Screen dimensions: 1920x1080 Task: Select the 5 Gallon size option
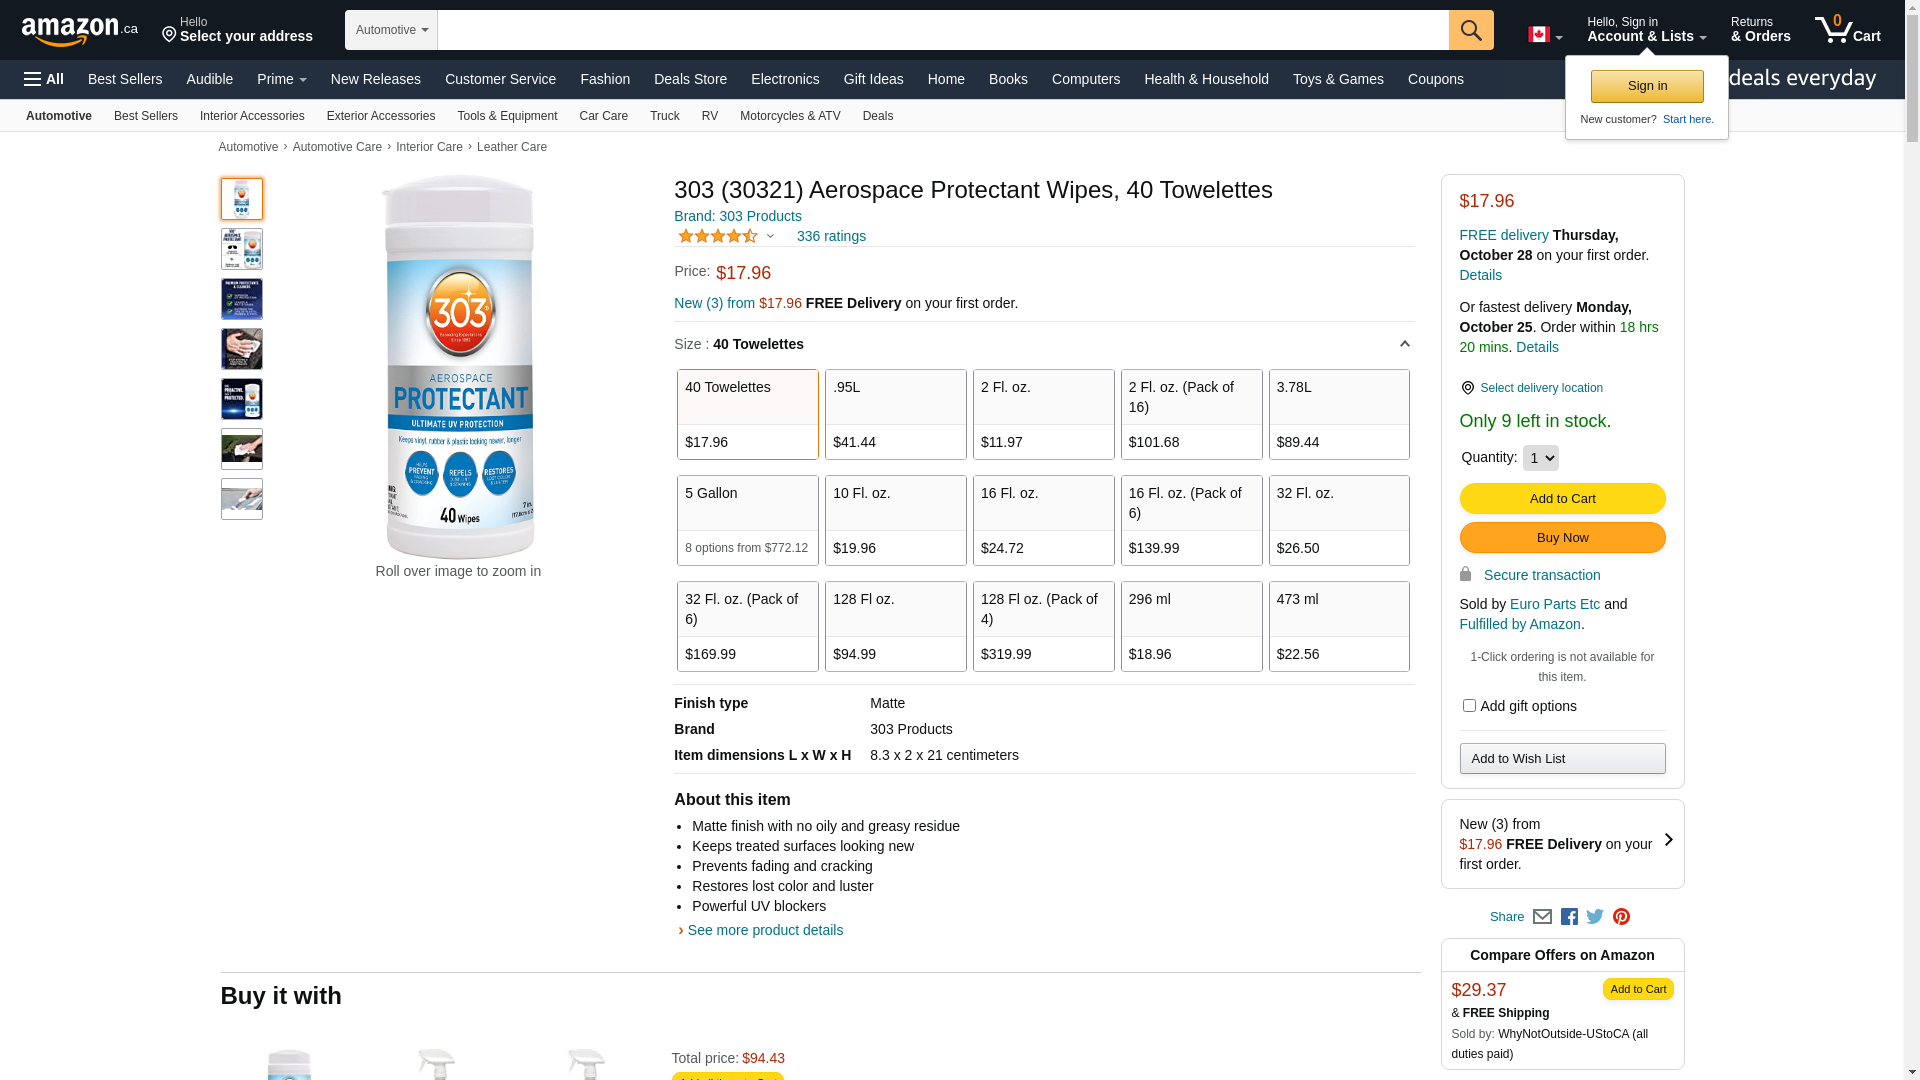[x=748, y=520]
